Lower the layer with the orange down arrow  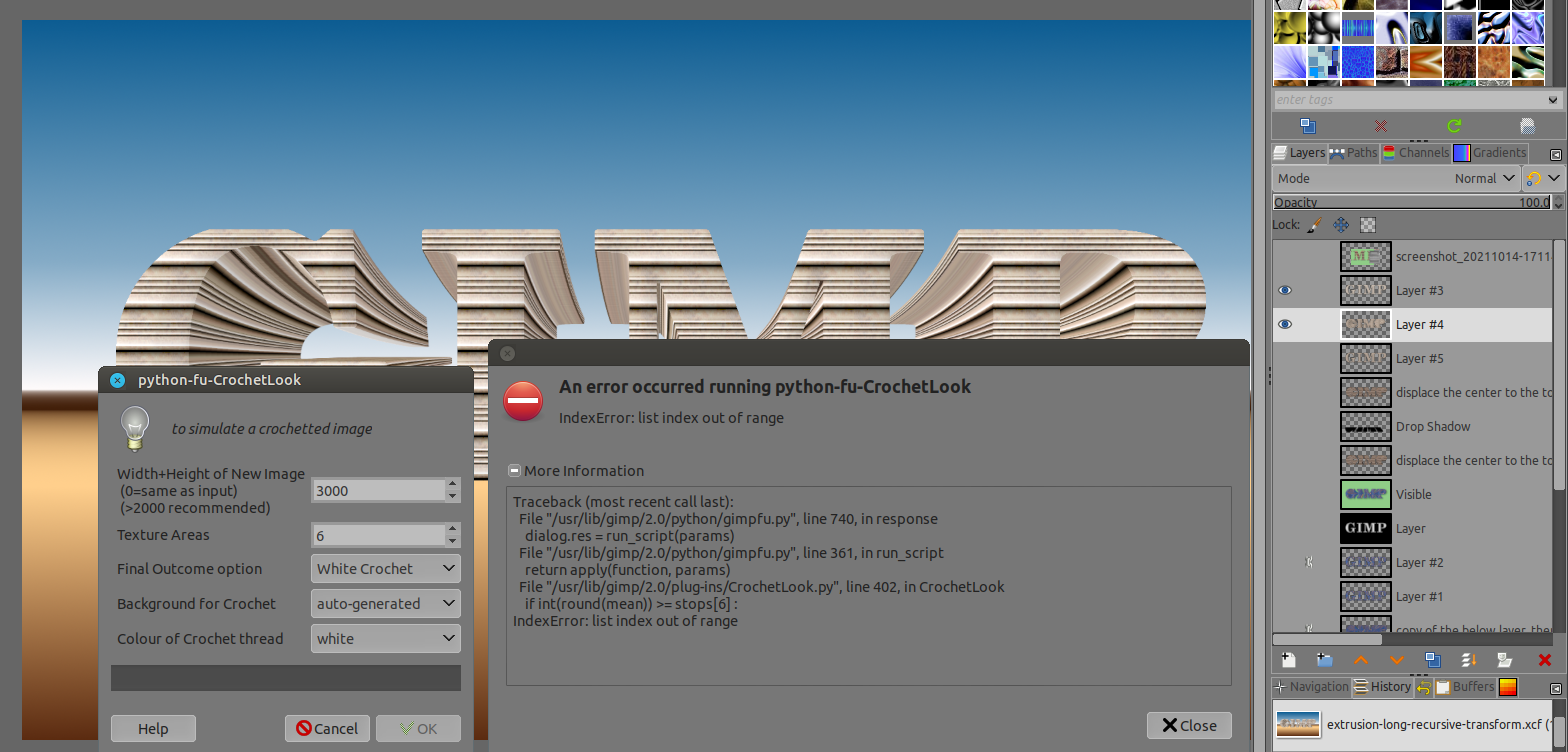point(1397,660)
